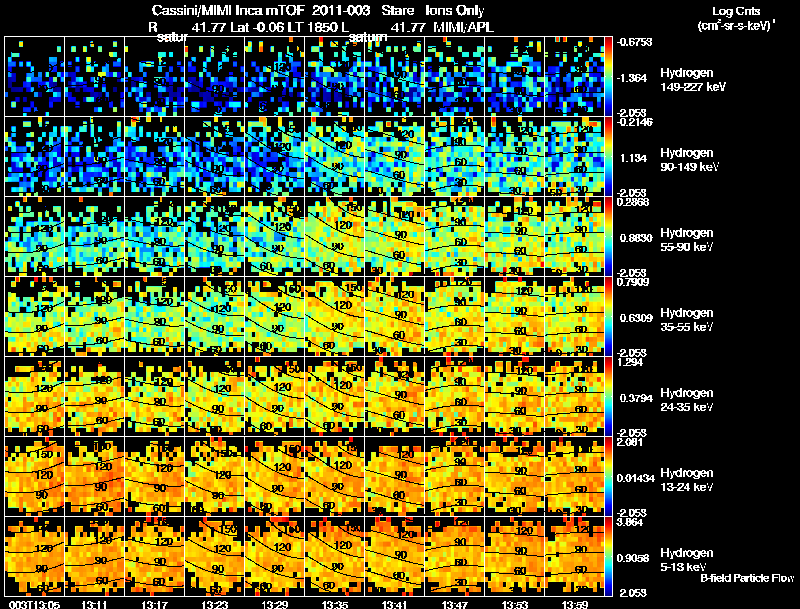Select the 13:35 time marker

click(335, 604)
